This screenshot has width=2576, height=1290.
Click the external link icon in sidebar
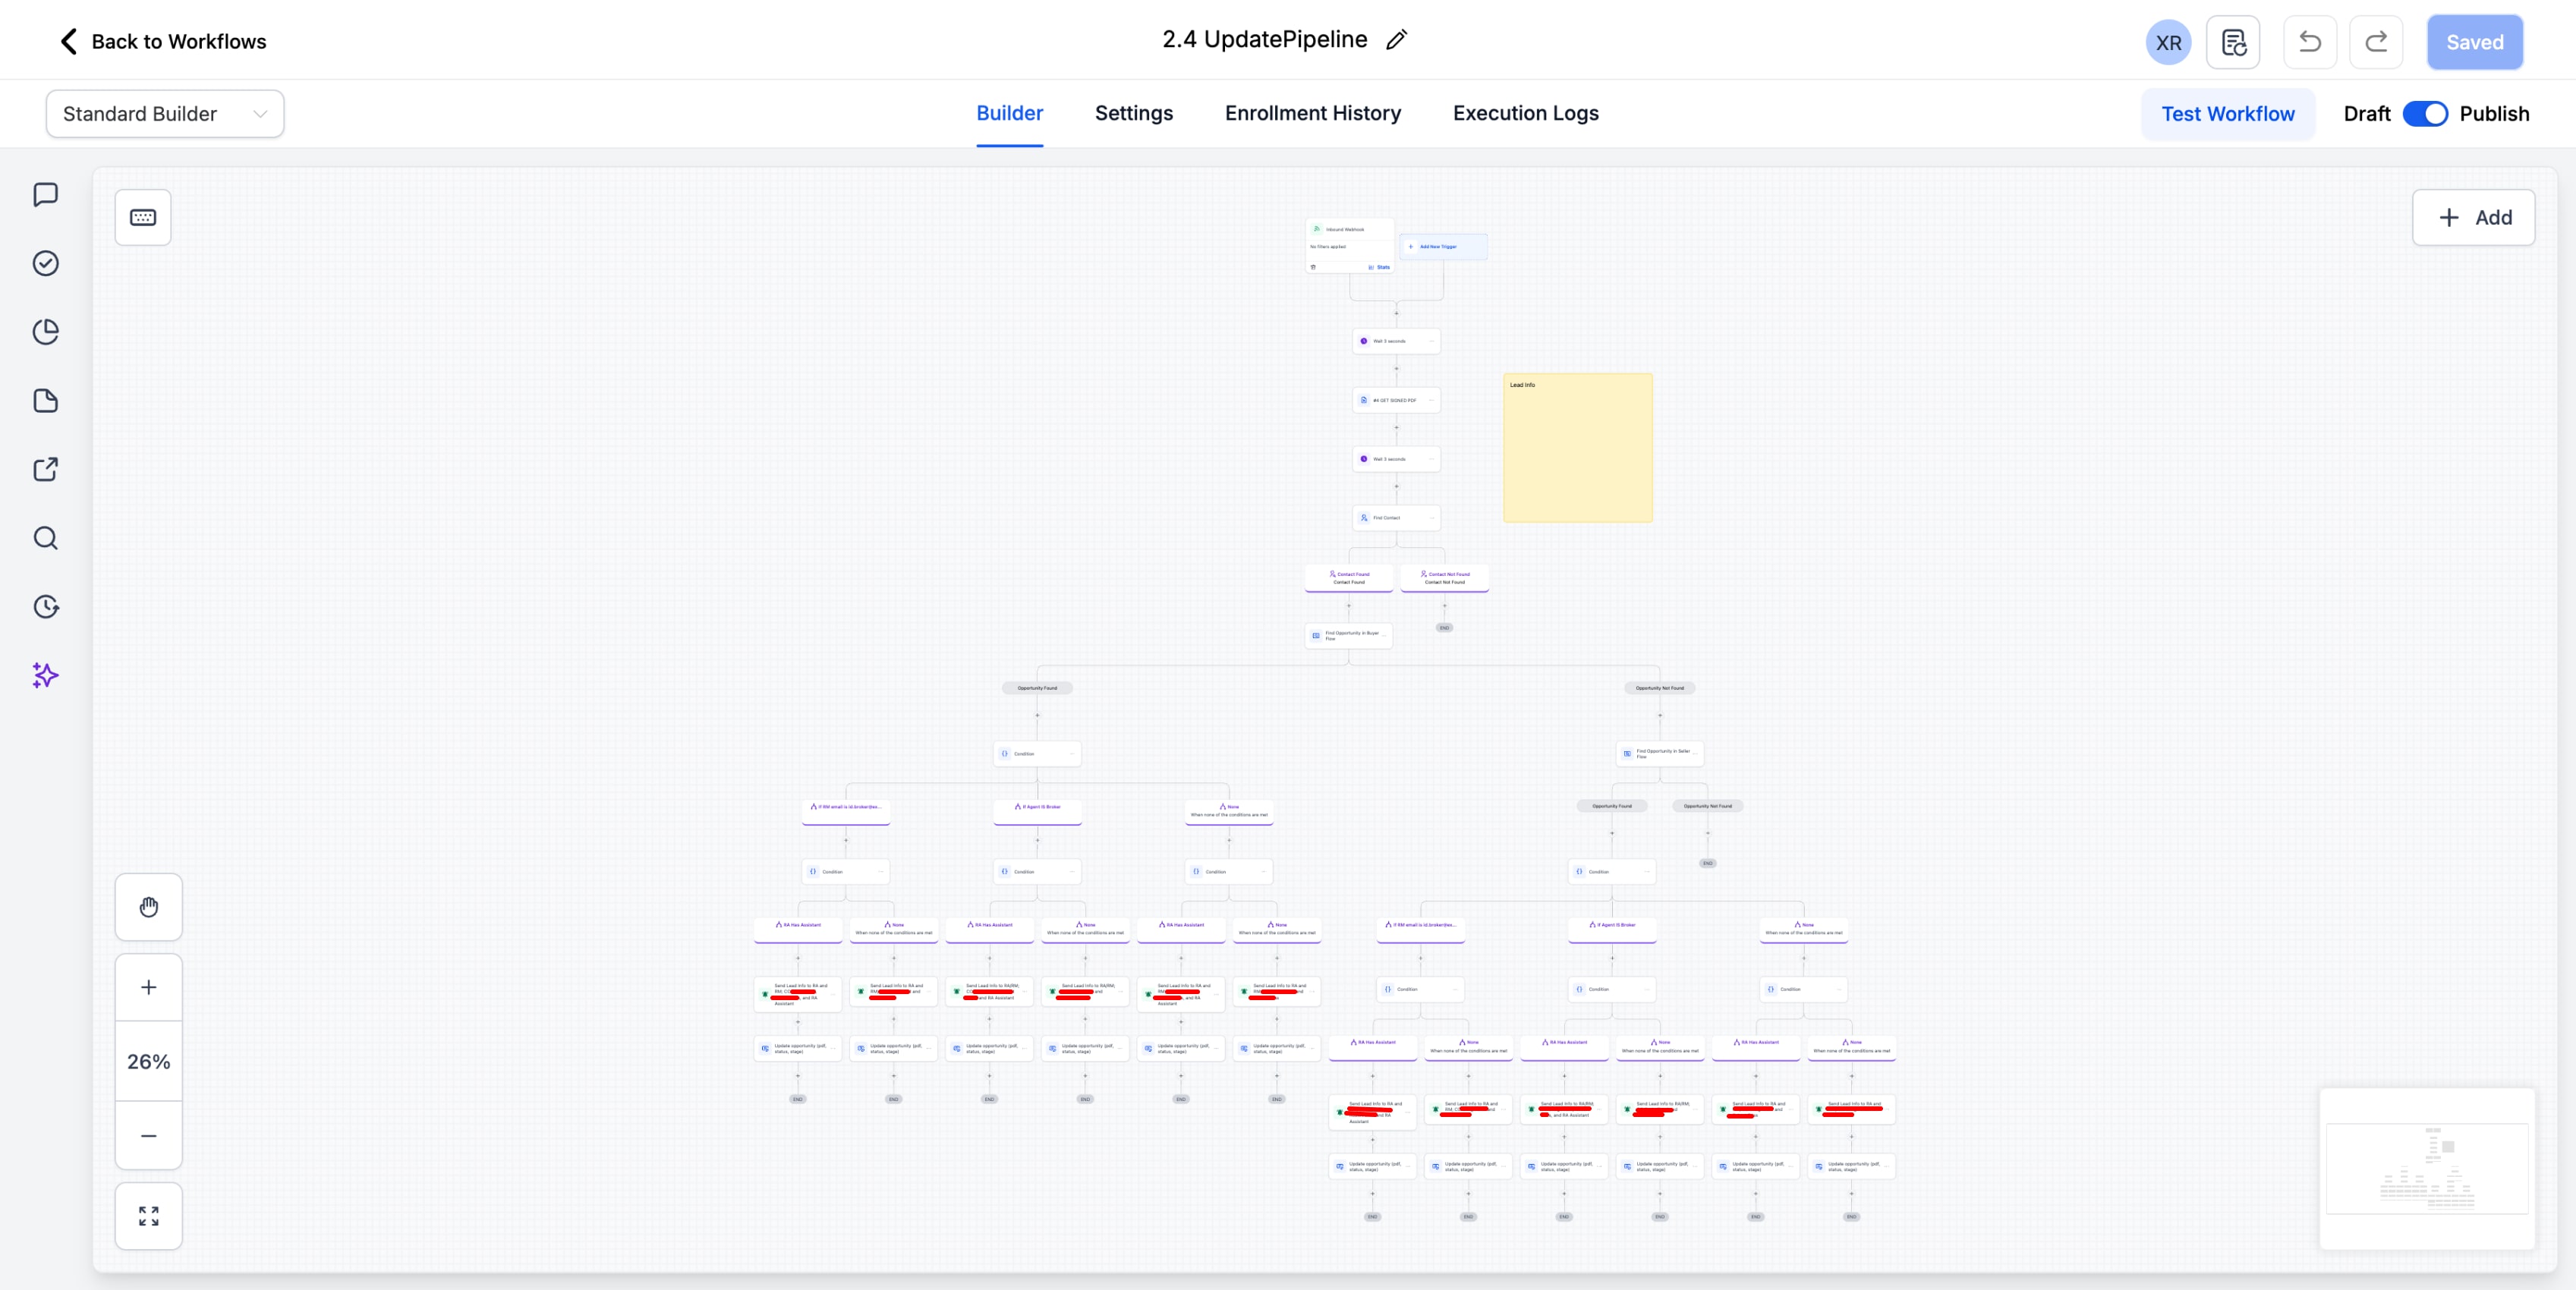pos(46,469)
